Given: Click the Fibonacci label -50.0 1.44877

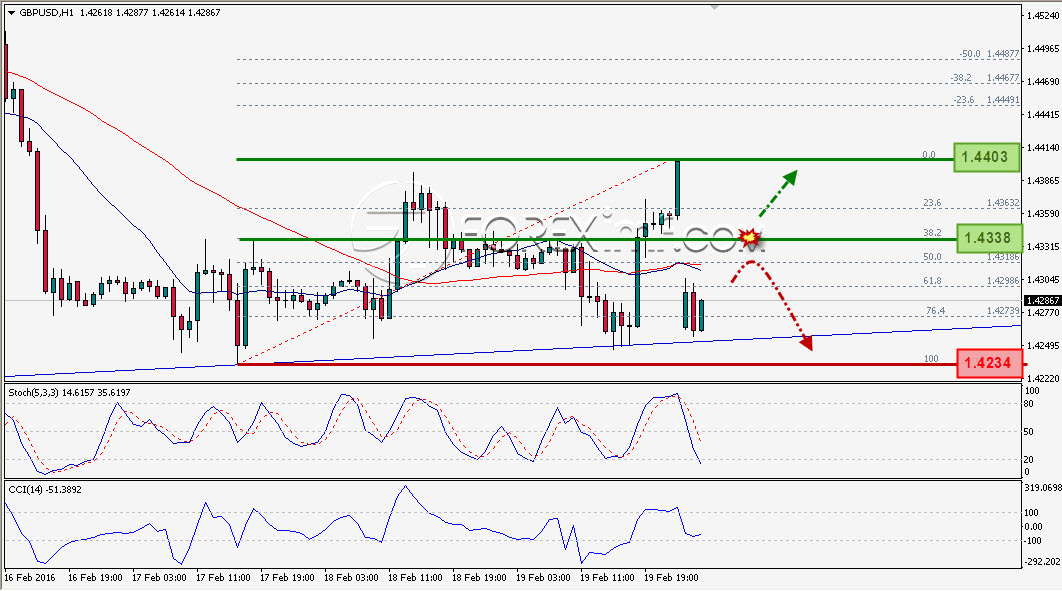Looking at the screenshot, I should (x=989, y=54).
